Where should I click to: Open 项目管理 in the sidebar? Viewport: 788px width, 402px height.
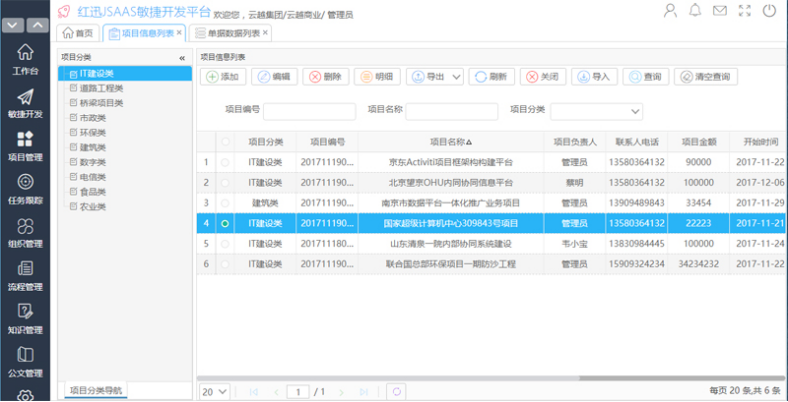point(25,146)
